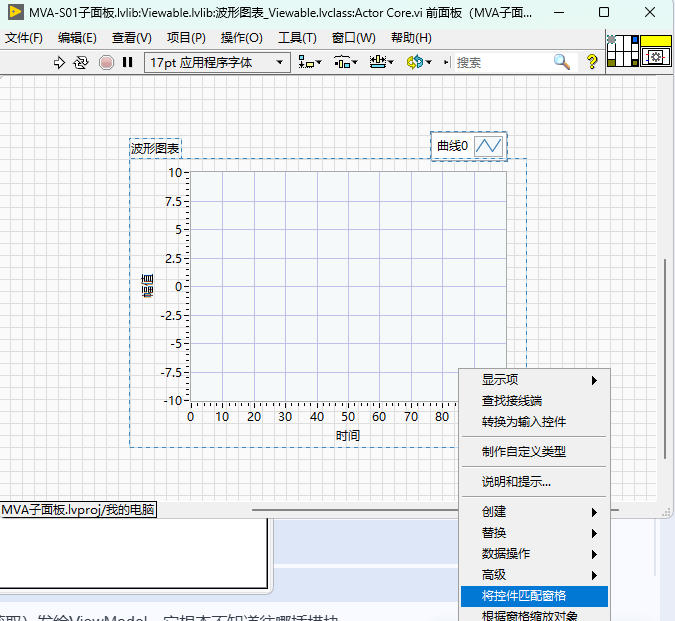Viewport: 675px width, 621px height.
Task: Open the 编辑(E) menu
Action: [77, 38]
